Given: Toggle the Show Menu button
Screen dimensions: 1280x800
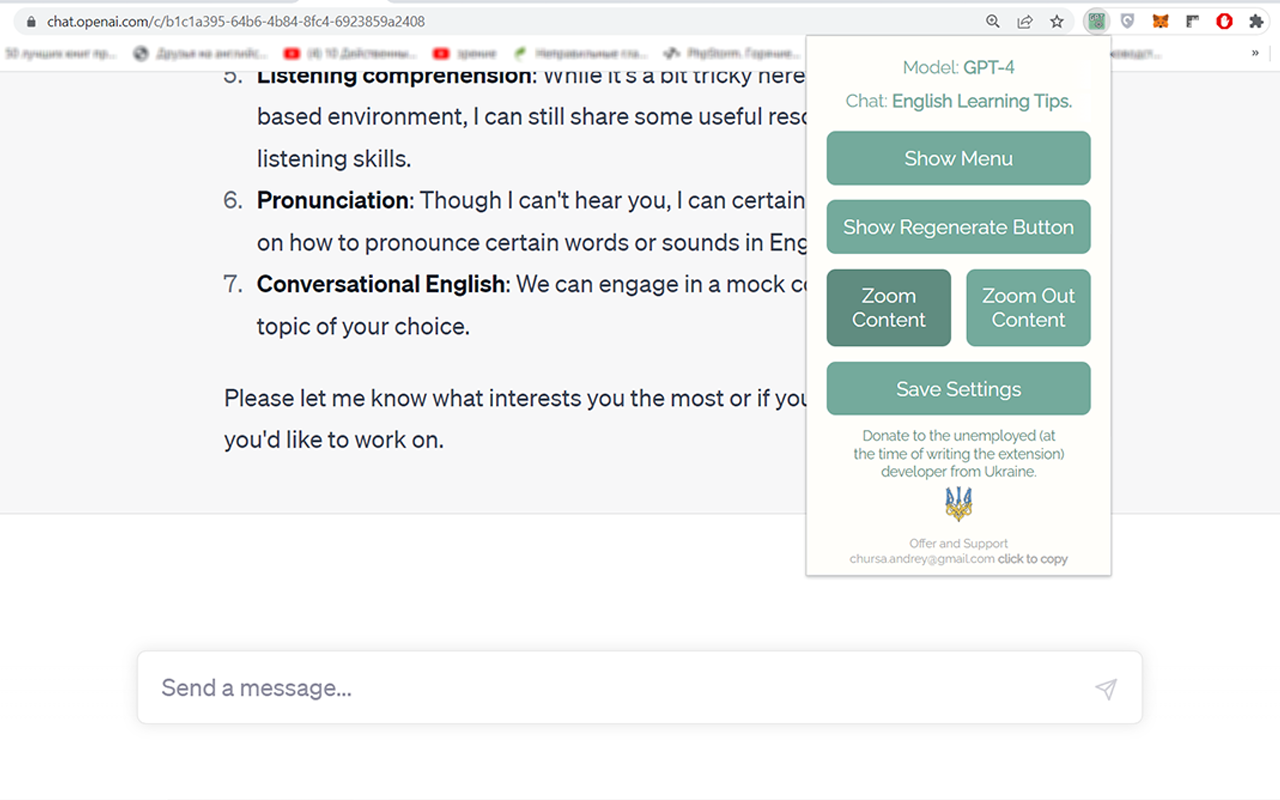Looking at the screenshot, I should [x=958, y=158].
